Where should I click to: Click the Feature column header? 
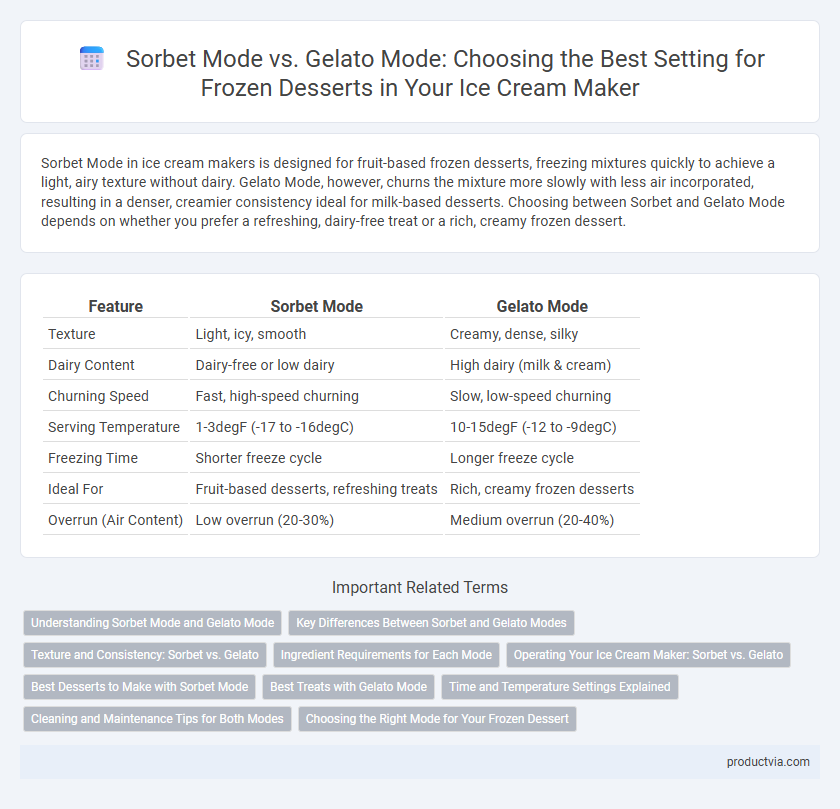pyautogui.click(x=116, y=306)
